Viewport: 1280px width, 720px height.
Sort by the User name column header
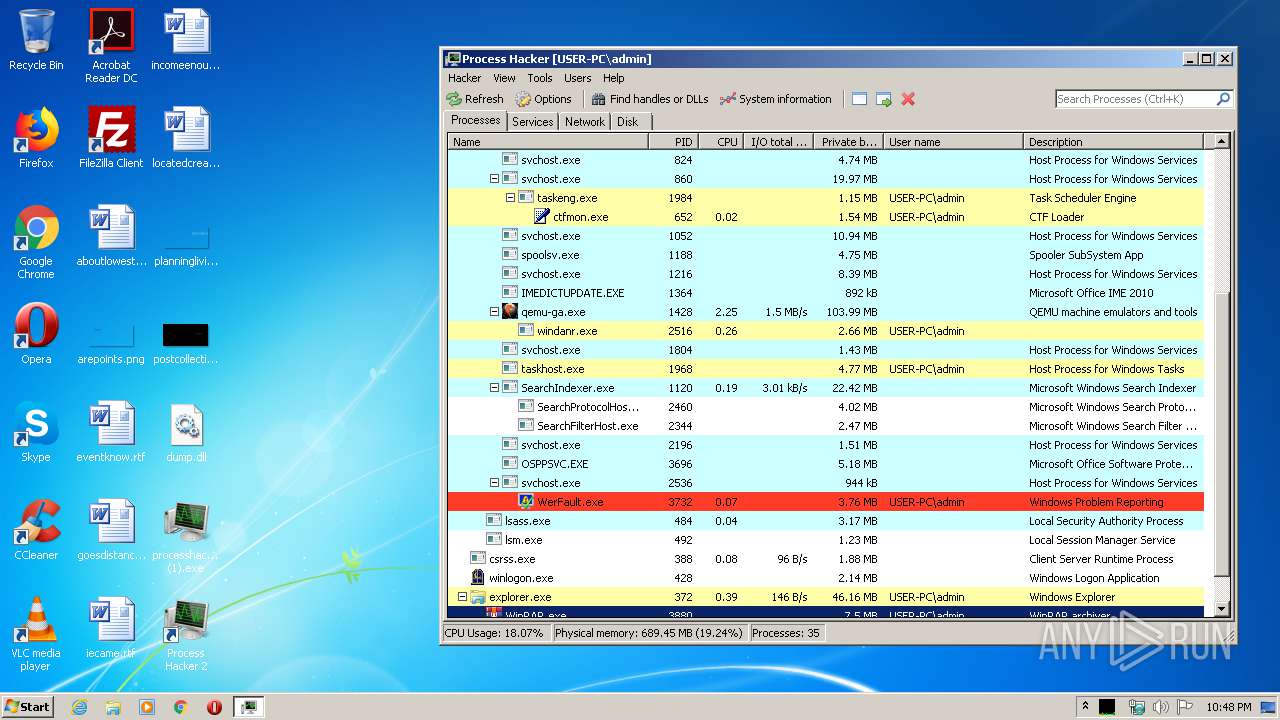point(953,142)
